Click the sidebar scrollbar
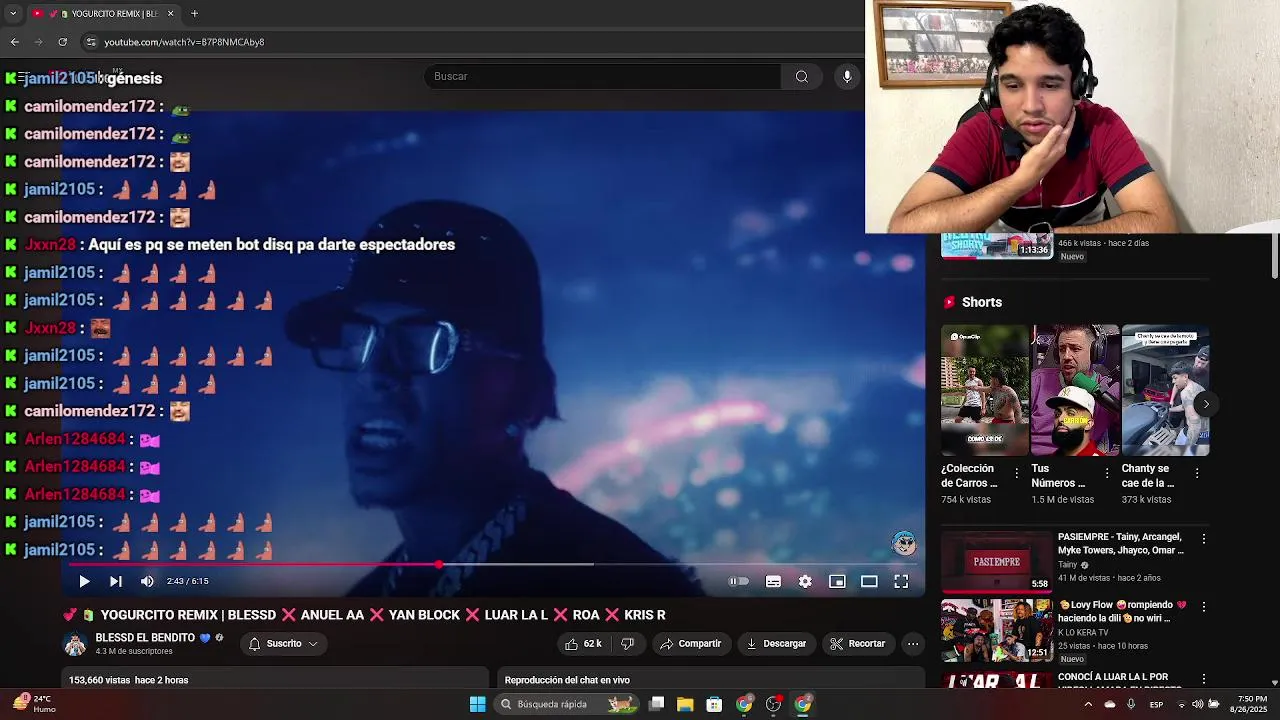The image size is (1280, 720). (x=1274, y=256)
